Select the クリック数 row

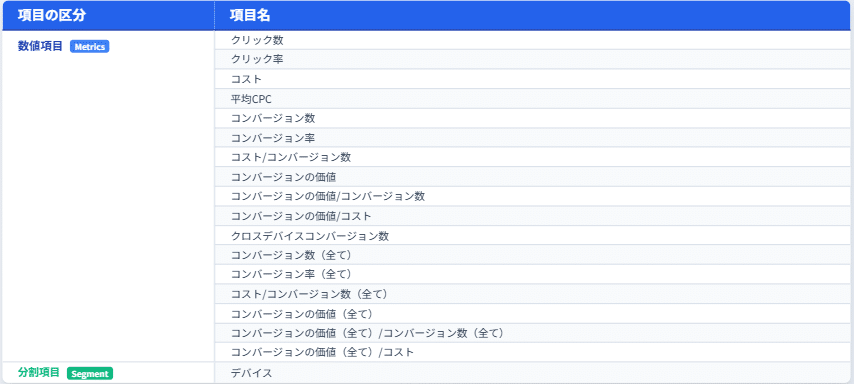coord(532,40)
